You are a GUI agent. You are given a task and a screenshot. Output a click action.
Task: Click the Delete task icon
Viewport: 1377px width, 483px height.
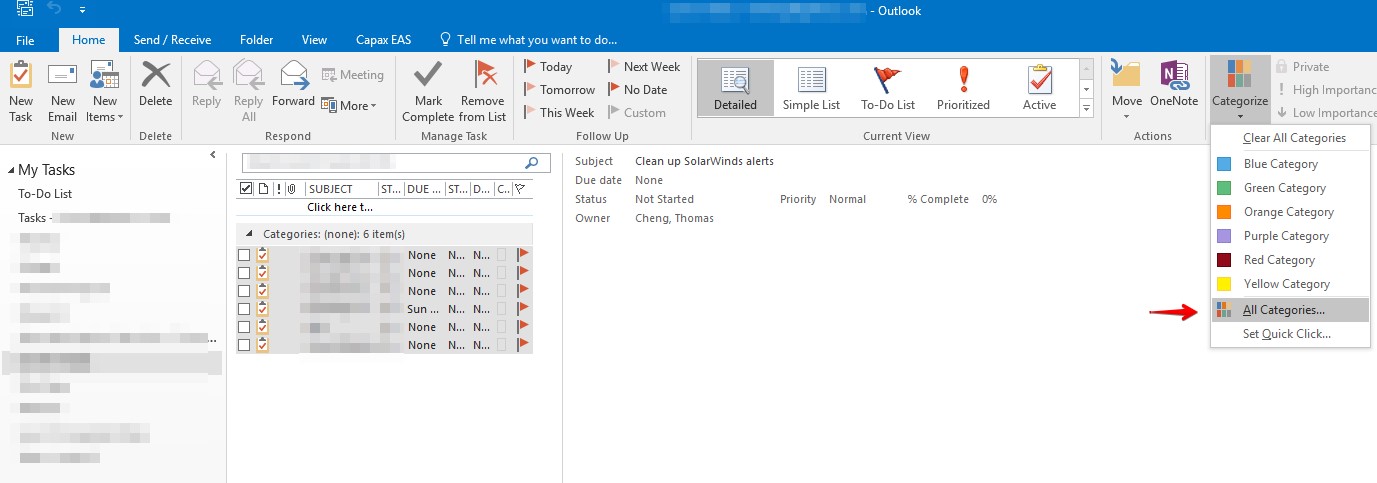click(x=155, y=78)
